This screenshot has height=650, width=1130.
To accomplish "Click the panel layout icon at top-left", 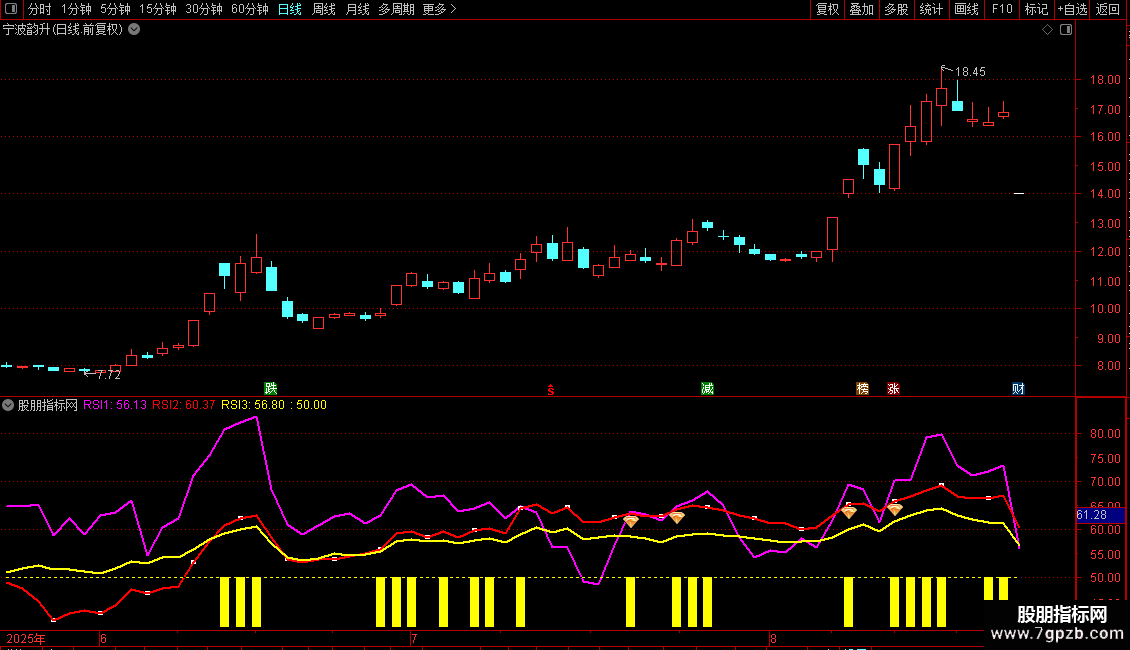I will (x=11, y=9).
